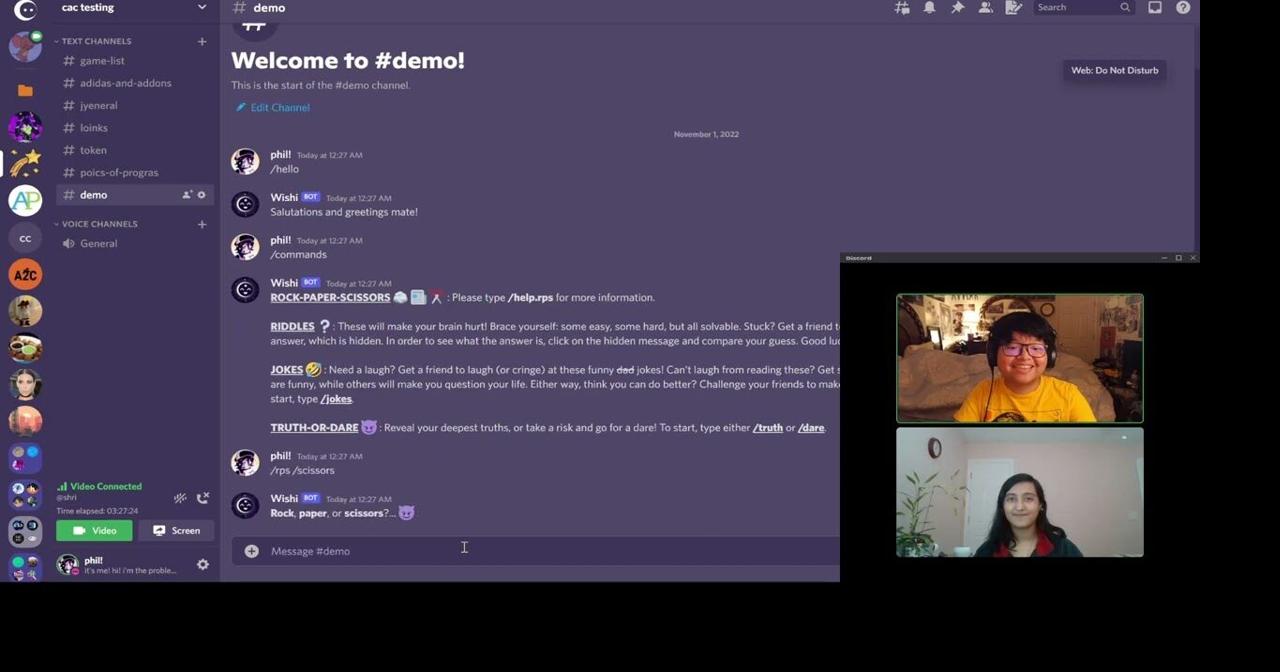Click into the Search field
Screen dimensions: 1280x672
tap(1083, 8)
